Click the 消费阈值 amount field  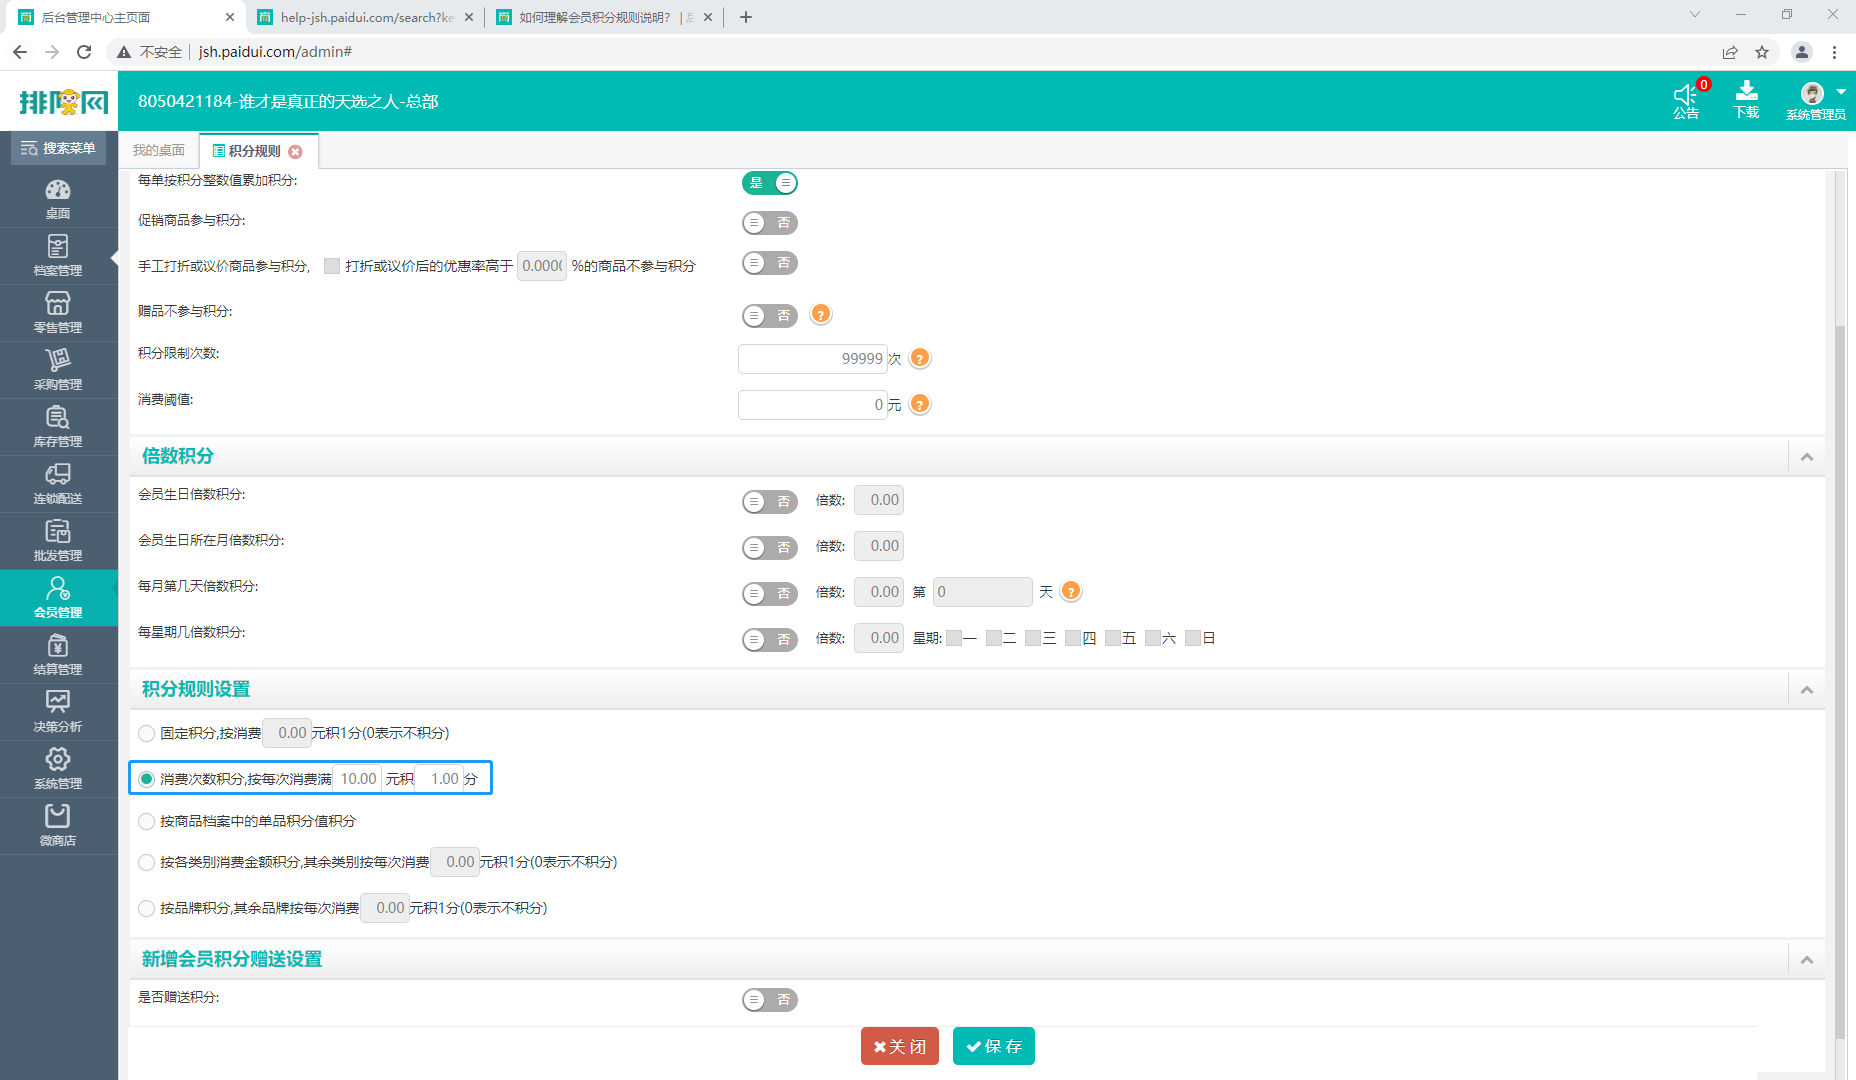[813, 404]
